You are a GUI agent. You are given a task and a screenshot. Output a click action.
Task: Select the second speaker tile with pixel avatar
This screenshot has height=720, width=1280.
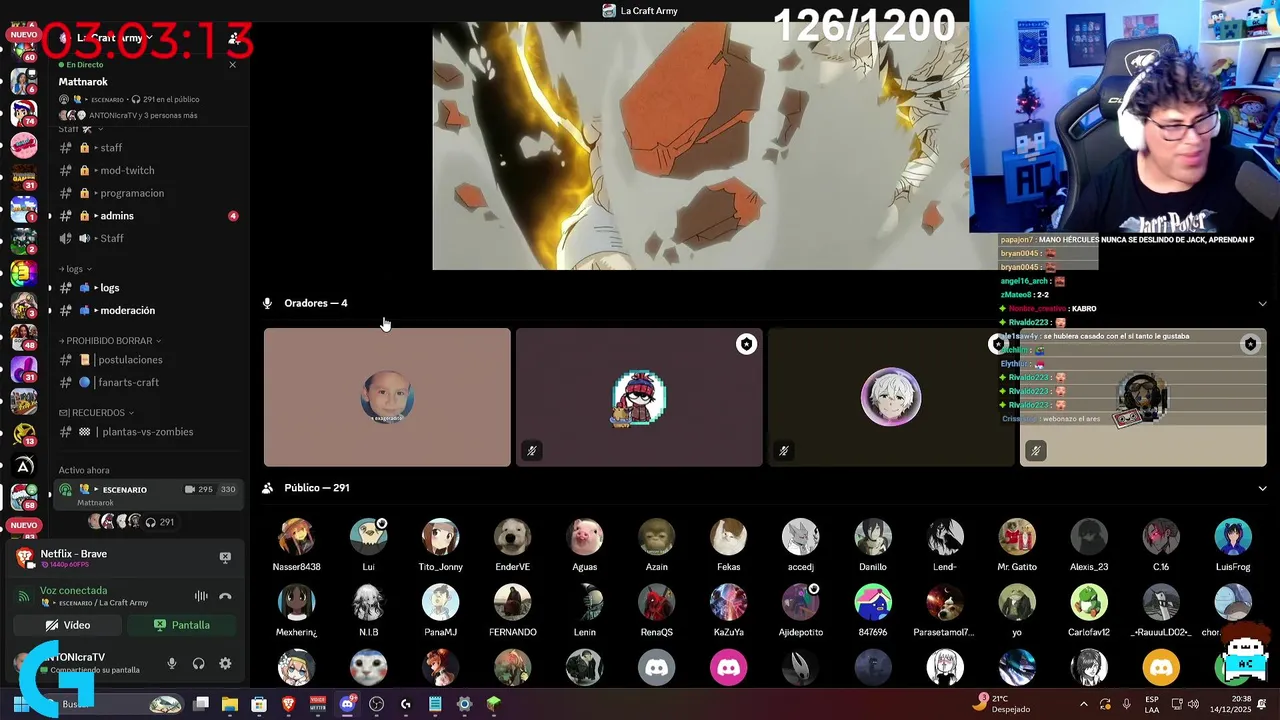[x=639, y=397]
